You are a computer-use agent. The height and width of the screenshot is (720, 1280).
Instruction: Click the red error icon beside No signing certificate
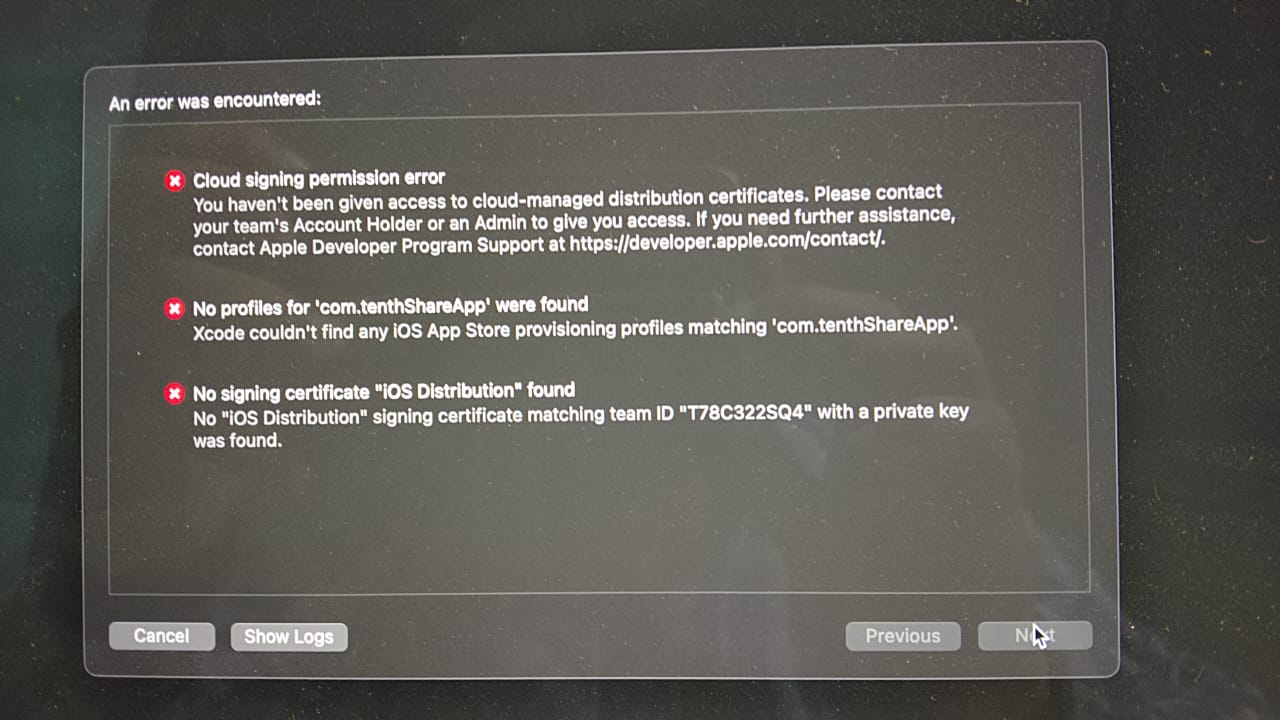pyautogui.click(x=175, y=393)
